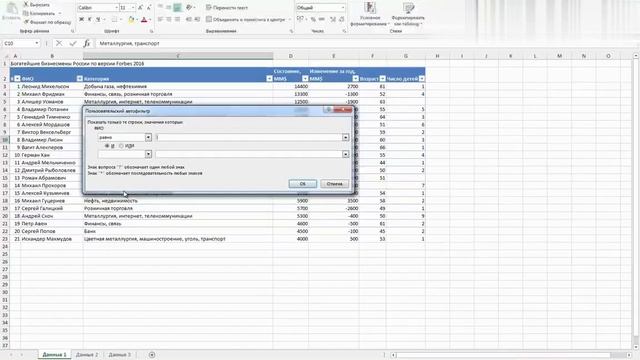This screenshot has height=360, width=640.
Task: Click first condition value input field
Action: tap(249, 138)
